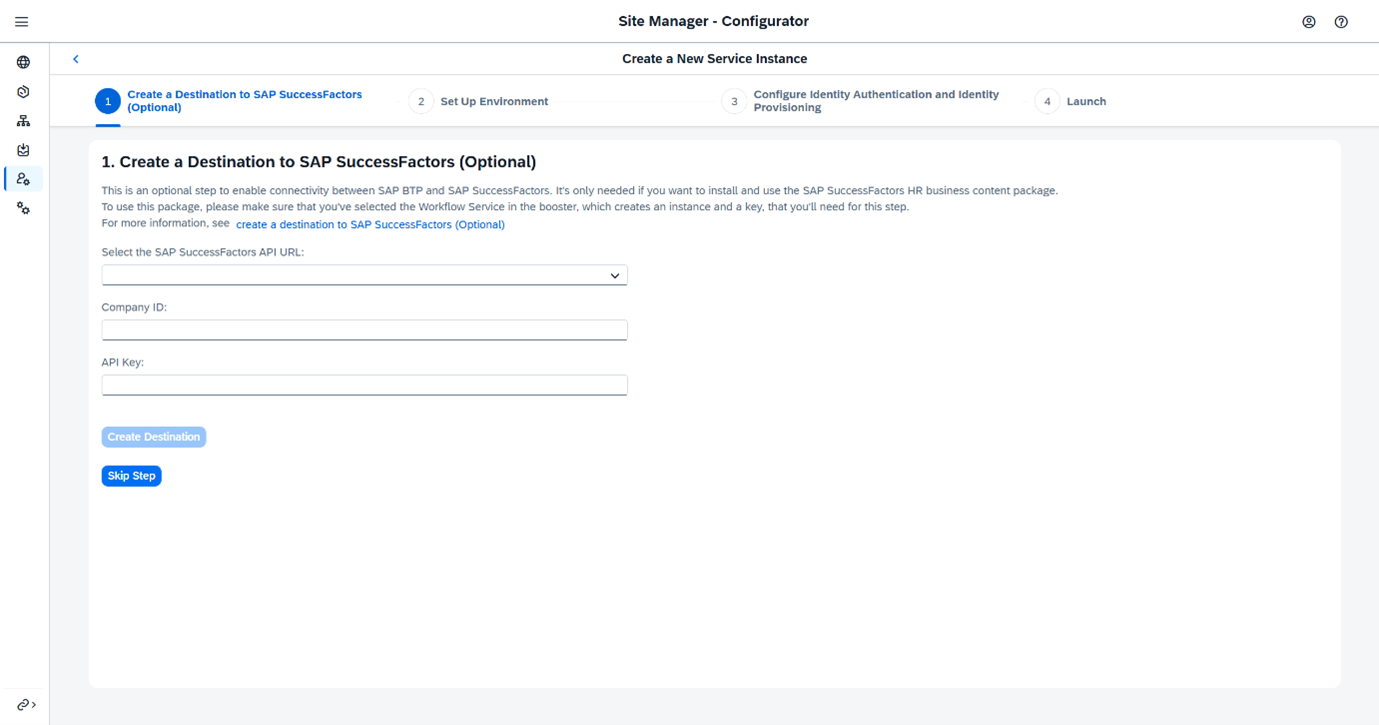Click the Select the SAP SuccessFactors API URL label
This screenshot has height=725, width=1379.
[203, 252]
